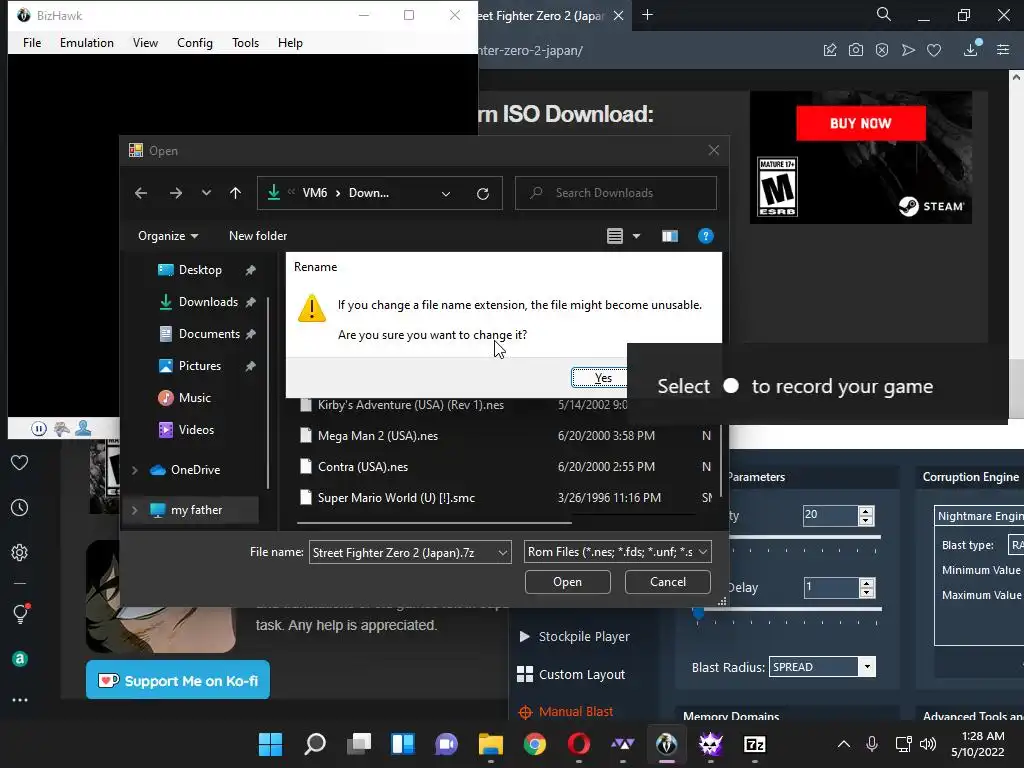Click the green 'a' icon in browser sidebar

tap(20, 659)
